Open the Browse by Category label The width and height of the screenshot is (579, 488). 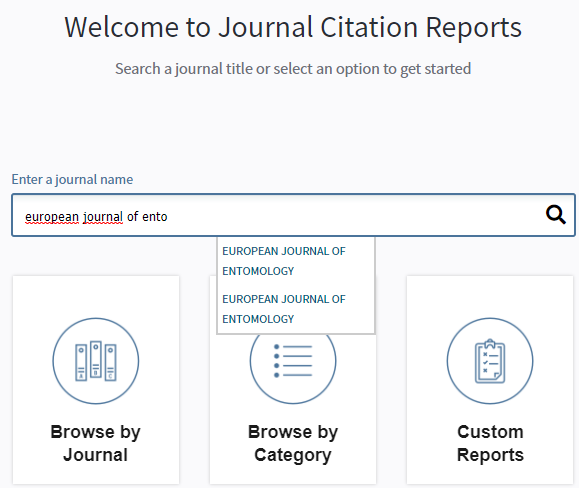pos(293,443)
